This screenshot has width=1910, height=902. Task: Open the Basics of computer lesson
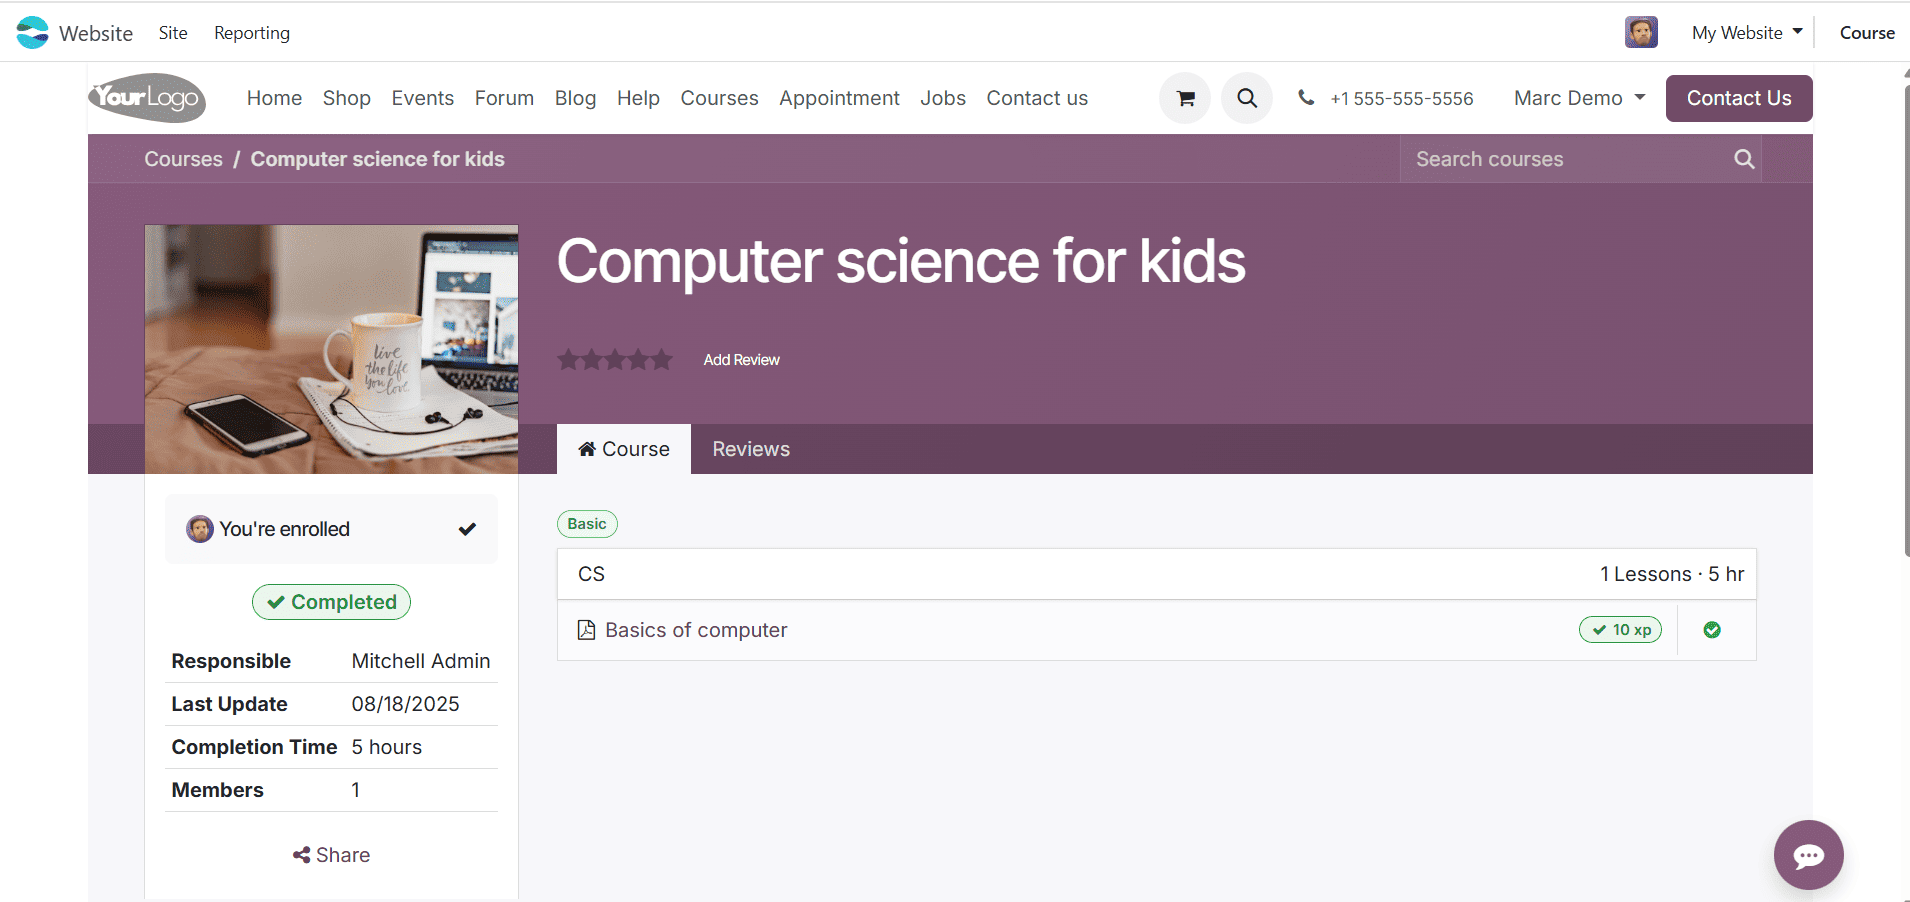coord(697,630)
